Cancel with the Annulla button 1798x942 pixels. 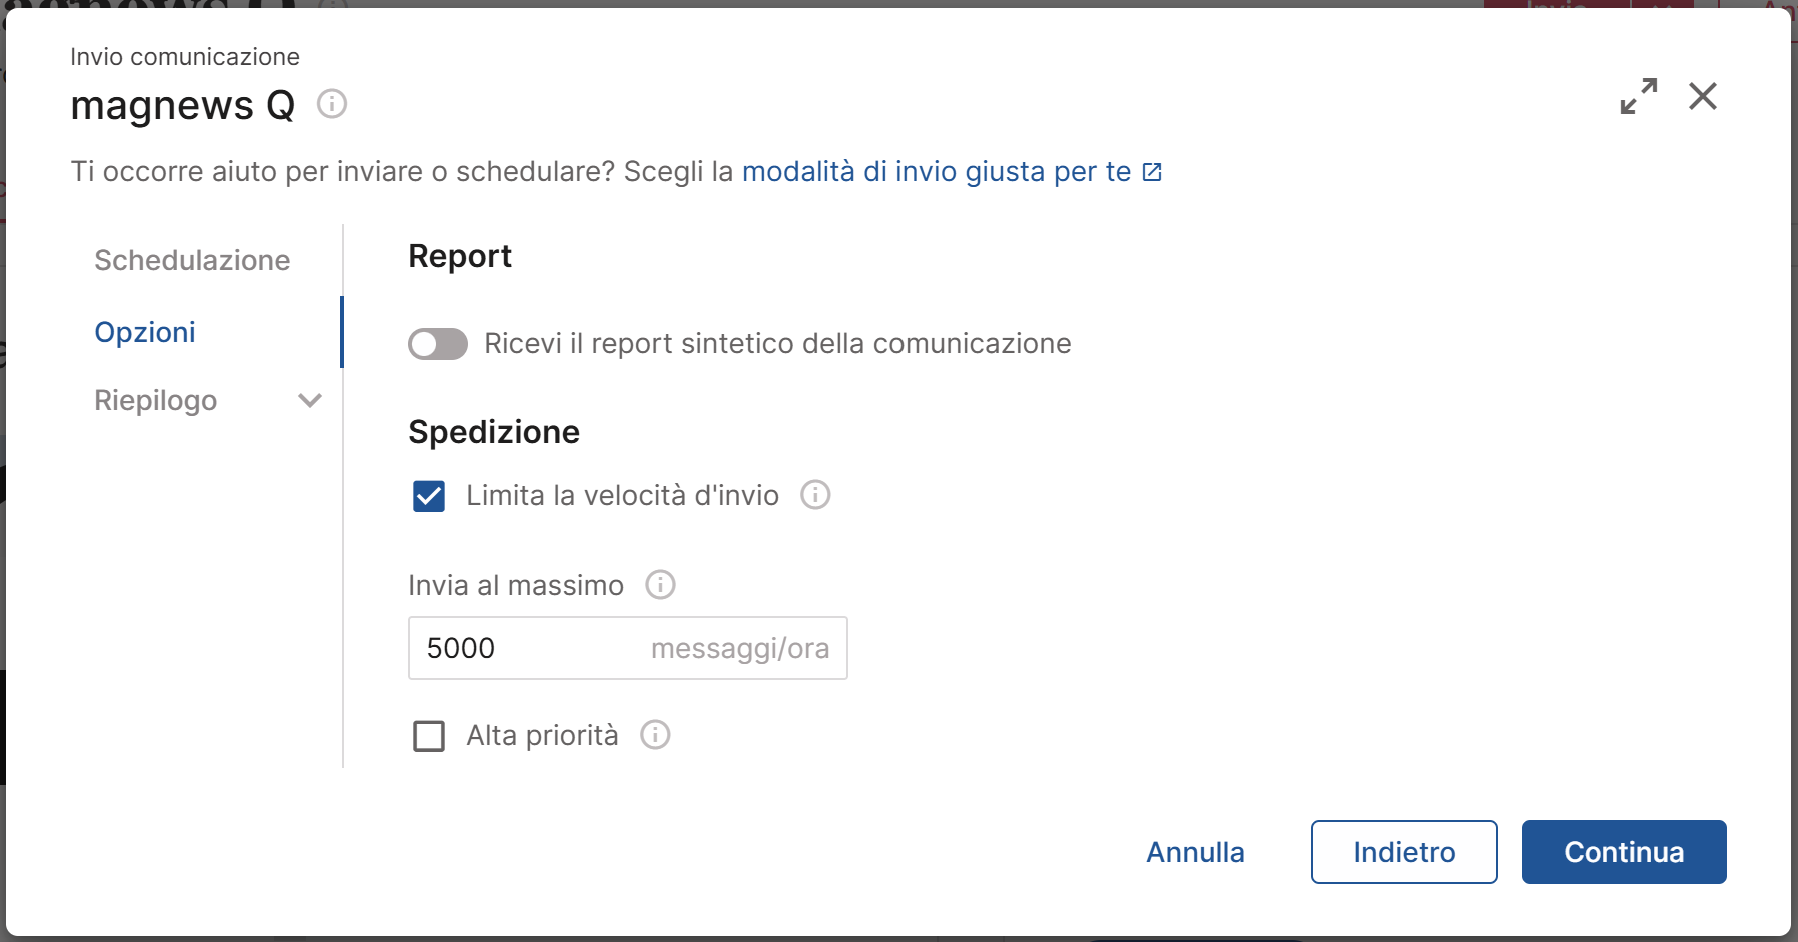[1196, 852]
